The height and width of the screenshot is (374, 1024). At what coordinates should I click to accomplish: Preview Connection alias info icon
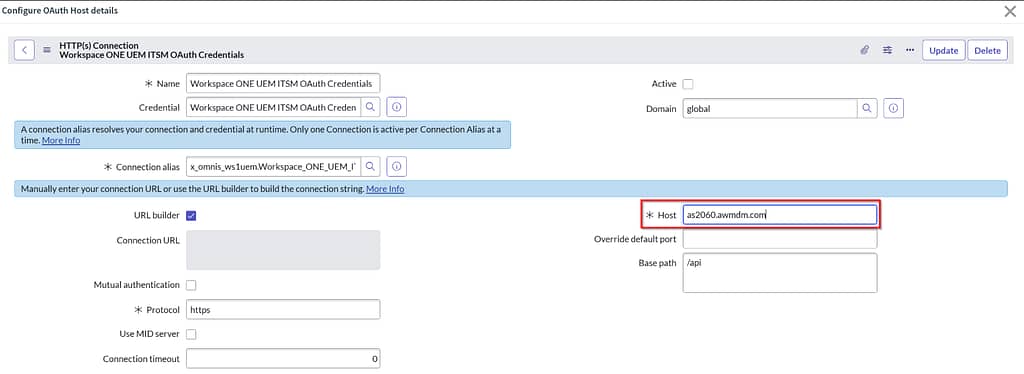coord(397,166)
